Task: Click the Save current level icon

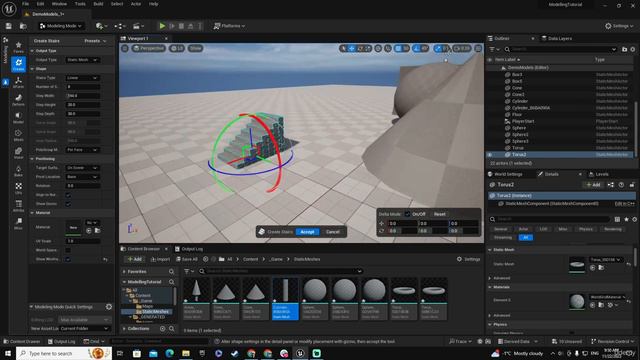Action: (9, 26)
